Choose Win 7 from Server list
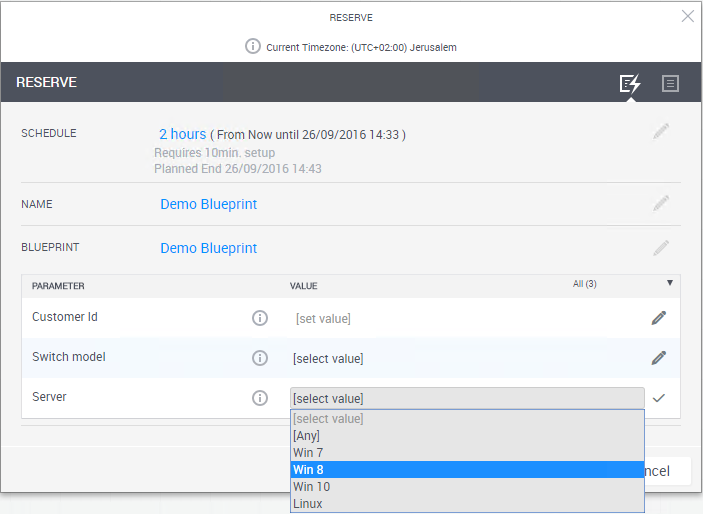This screenshot has width=703, height=514. (x=308, y=453)
